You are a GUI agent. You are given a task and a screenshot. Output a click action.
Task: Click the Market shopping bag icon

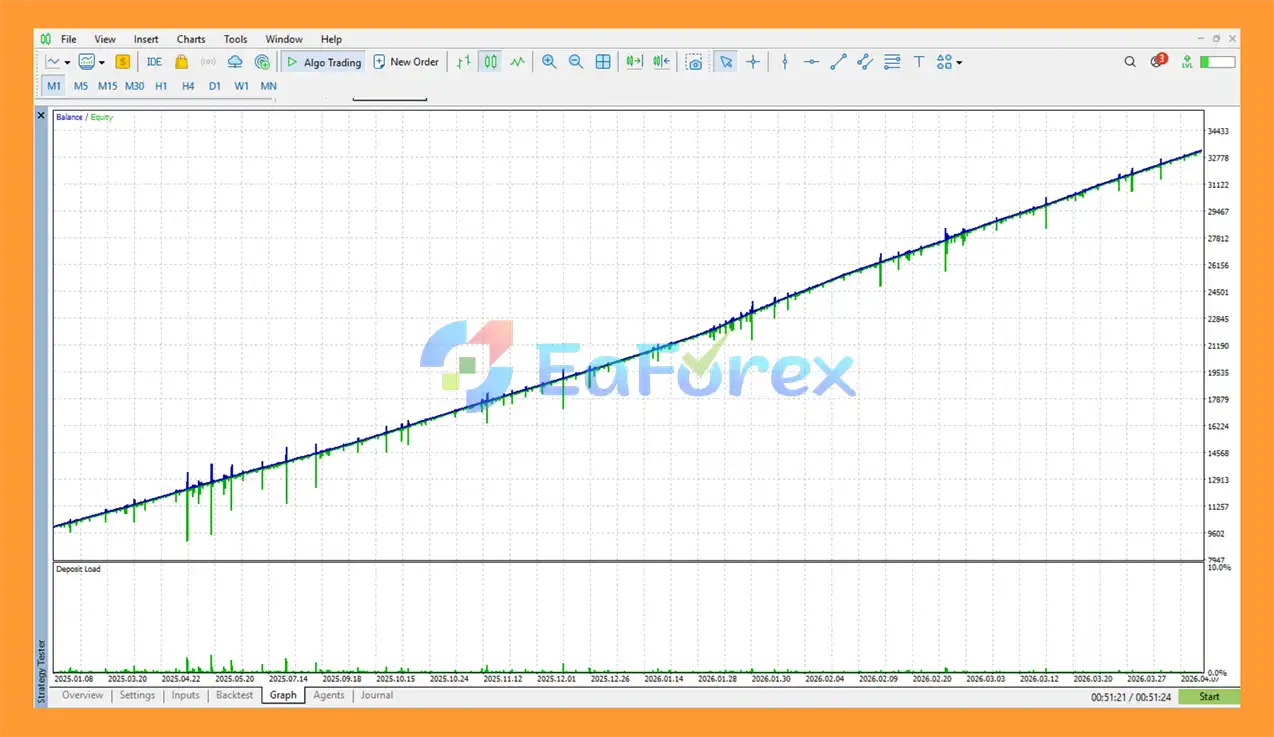pos(181,62)
